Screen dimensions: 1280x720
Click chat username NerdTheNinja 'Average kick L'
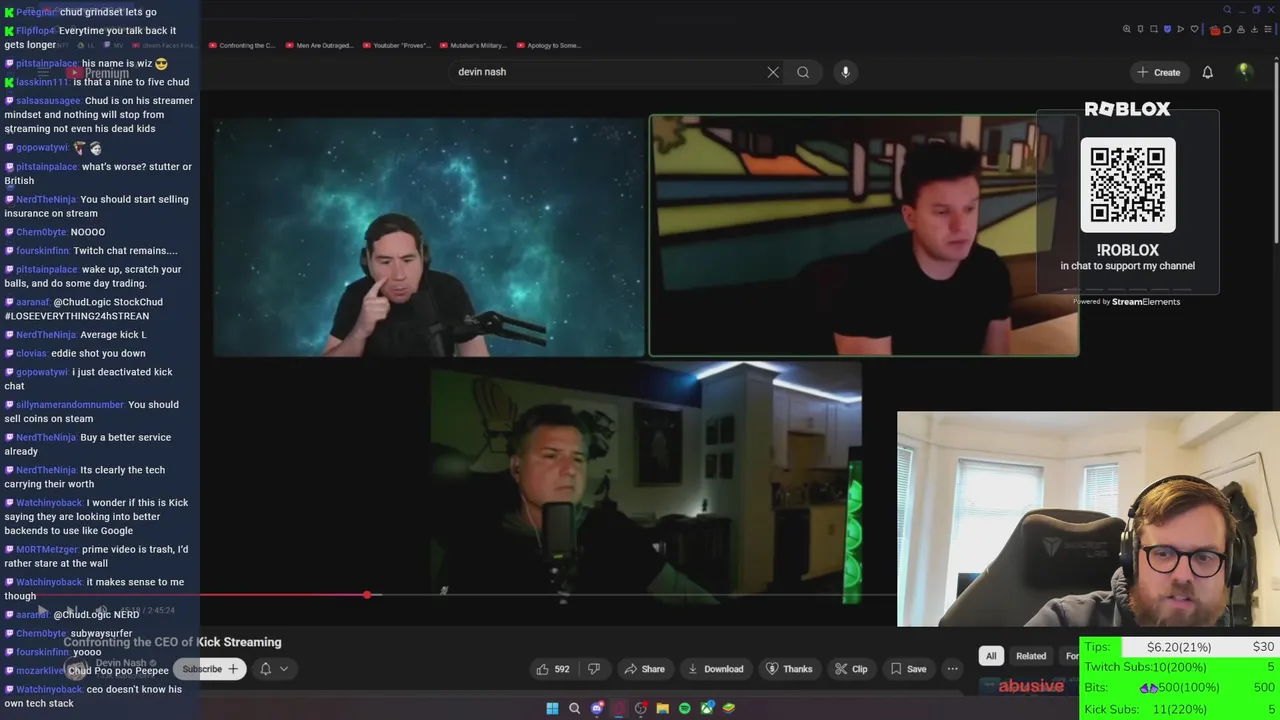point(46,335)
